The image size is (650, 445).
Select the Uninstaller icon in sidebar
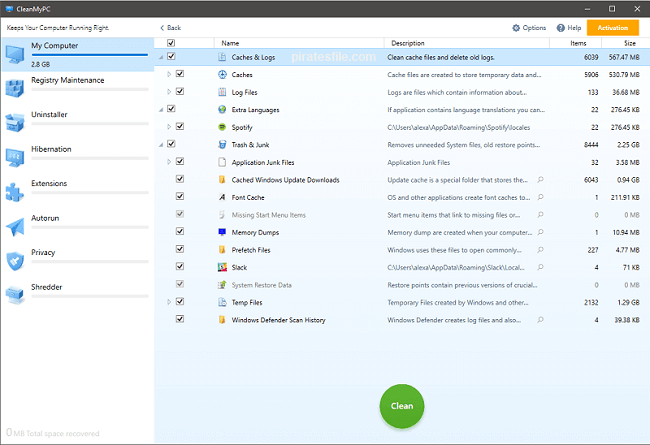pos(15,122)
